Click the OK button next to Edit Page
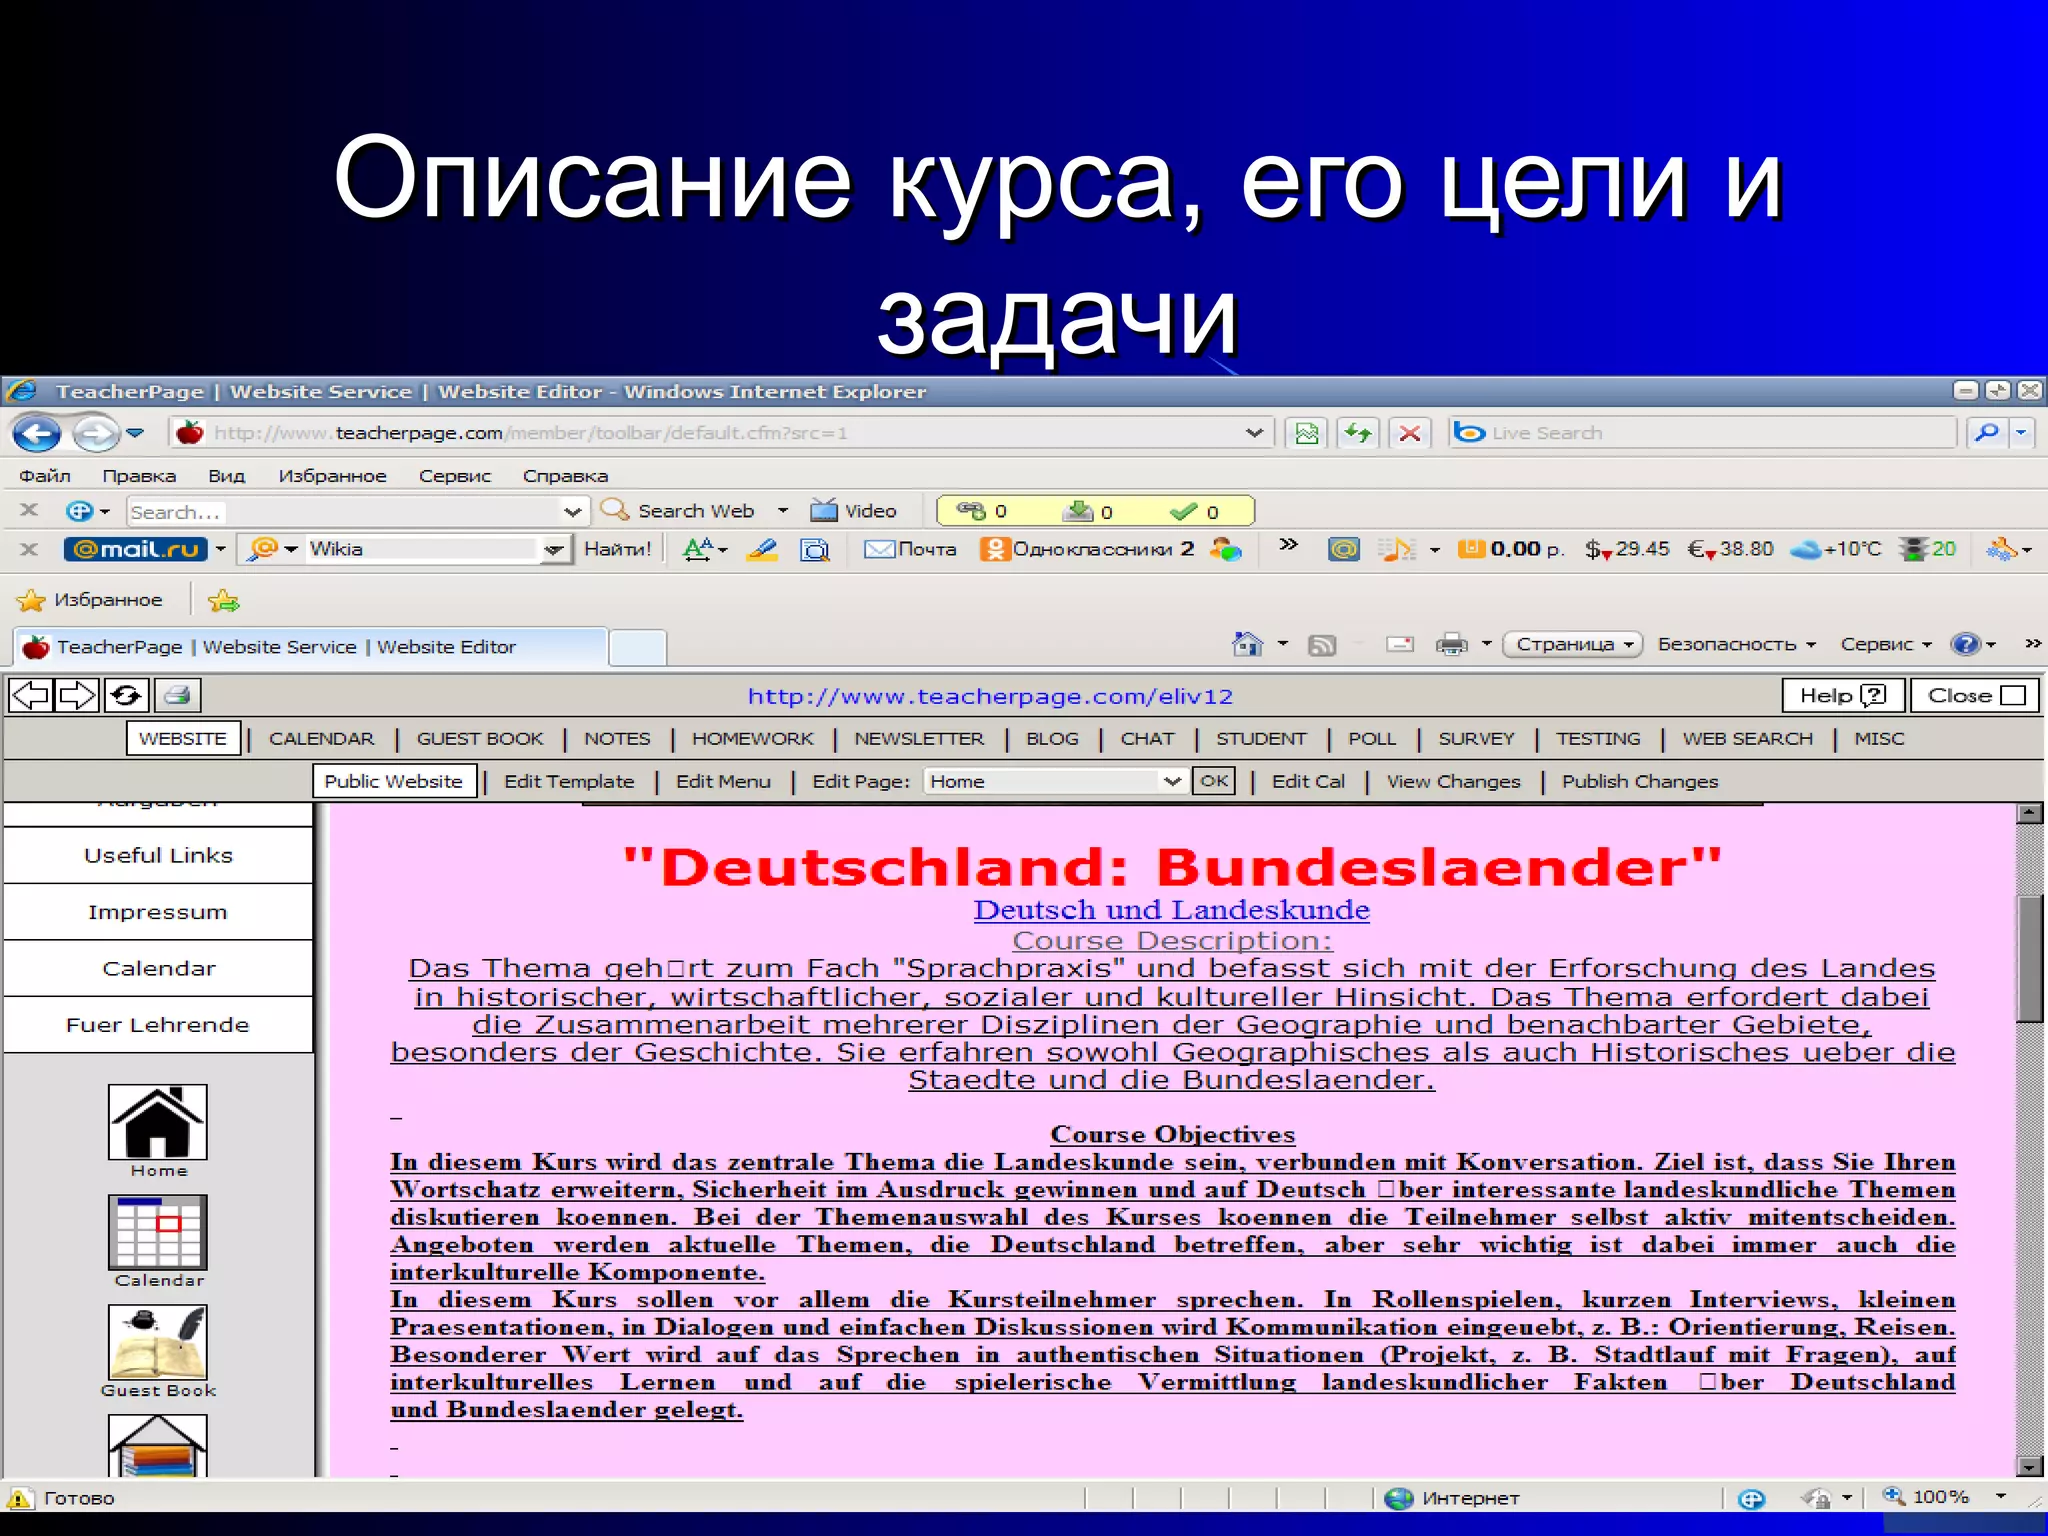2048x1536 pixels. click(1214, 781)
